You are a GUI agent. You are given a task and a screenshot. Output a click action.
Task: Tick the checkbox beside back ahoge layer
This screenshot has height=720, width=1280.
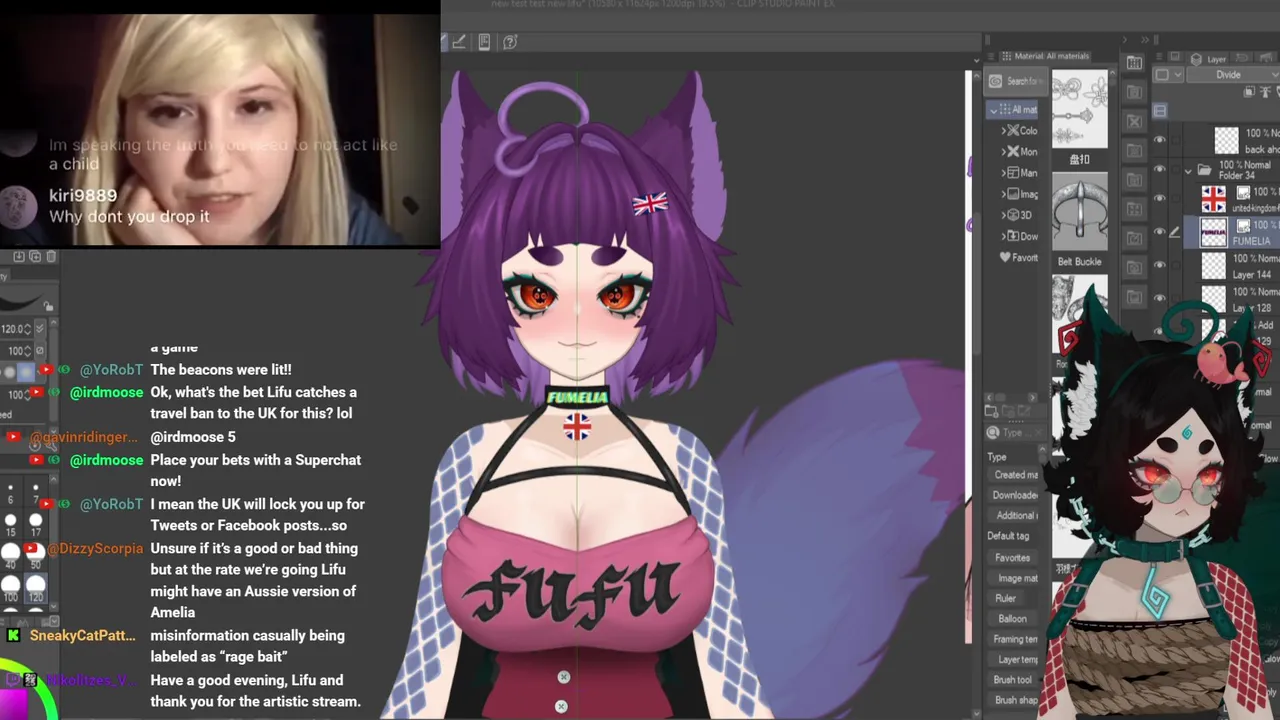1175,140
